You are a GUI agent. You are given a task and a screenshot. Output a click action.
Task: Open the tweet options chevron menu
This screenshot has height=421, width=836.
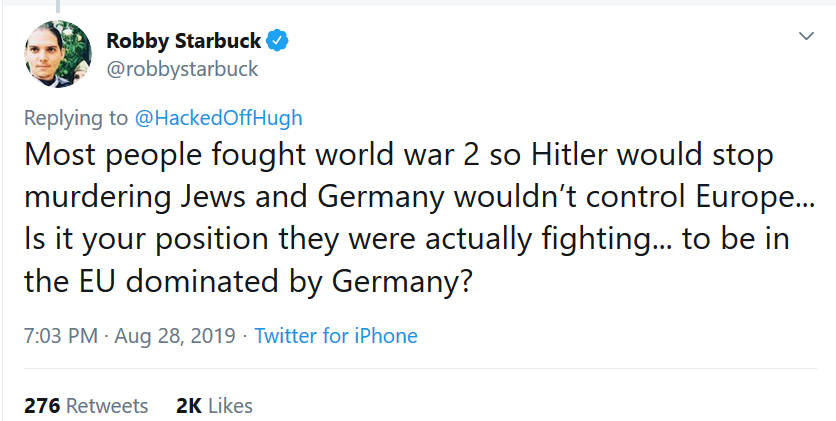click(806, 37)
